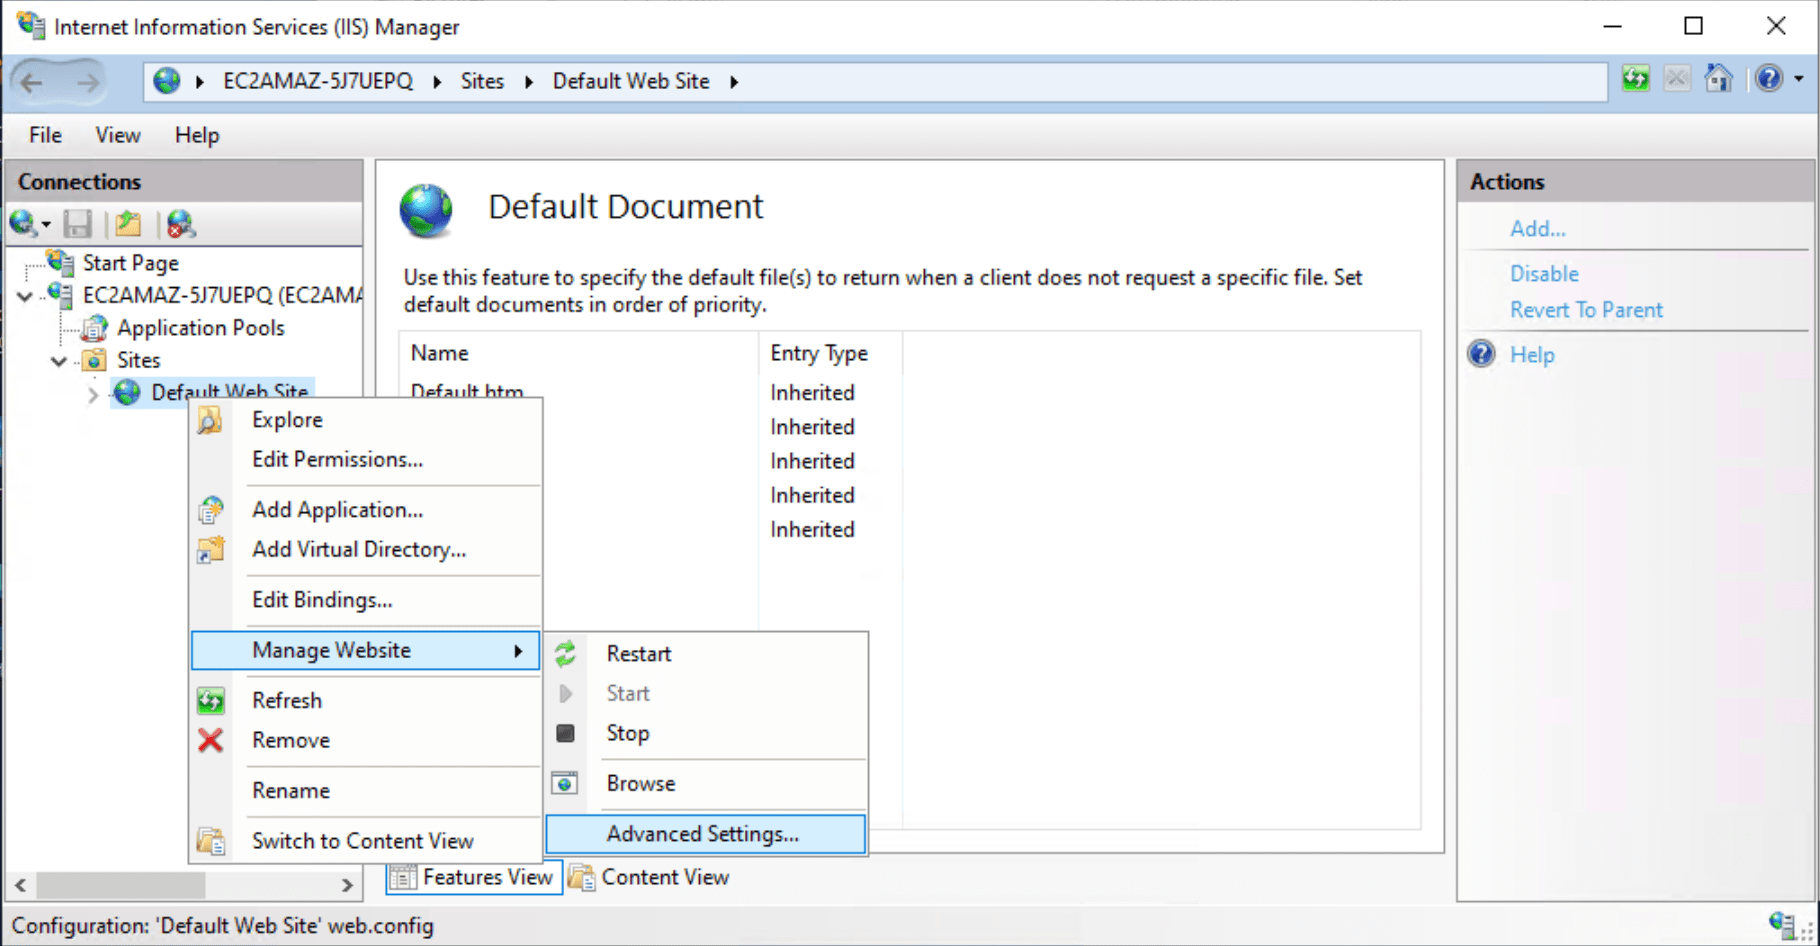Click the Connections scrollbar right arrow
Image resolution: width=1820 pixels, height=946 pixels.
(x=347, y=885)
